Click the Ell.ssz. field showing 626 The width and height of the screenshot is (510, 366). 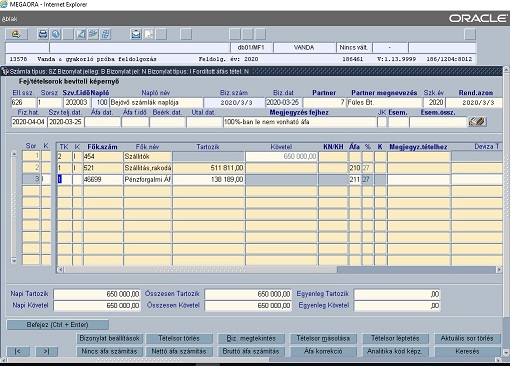[23, 102]
